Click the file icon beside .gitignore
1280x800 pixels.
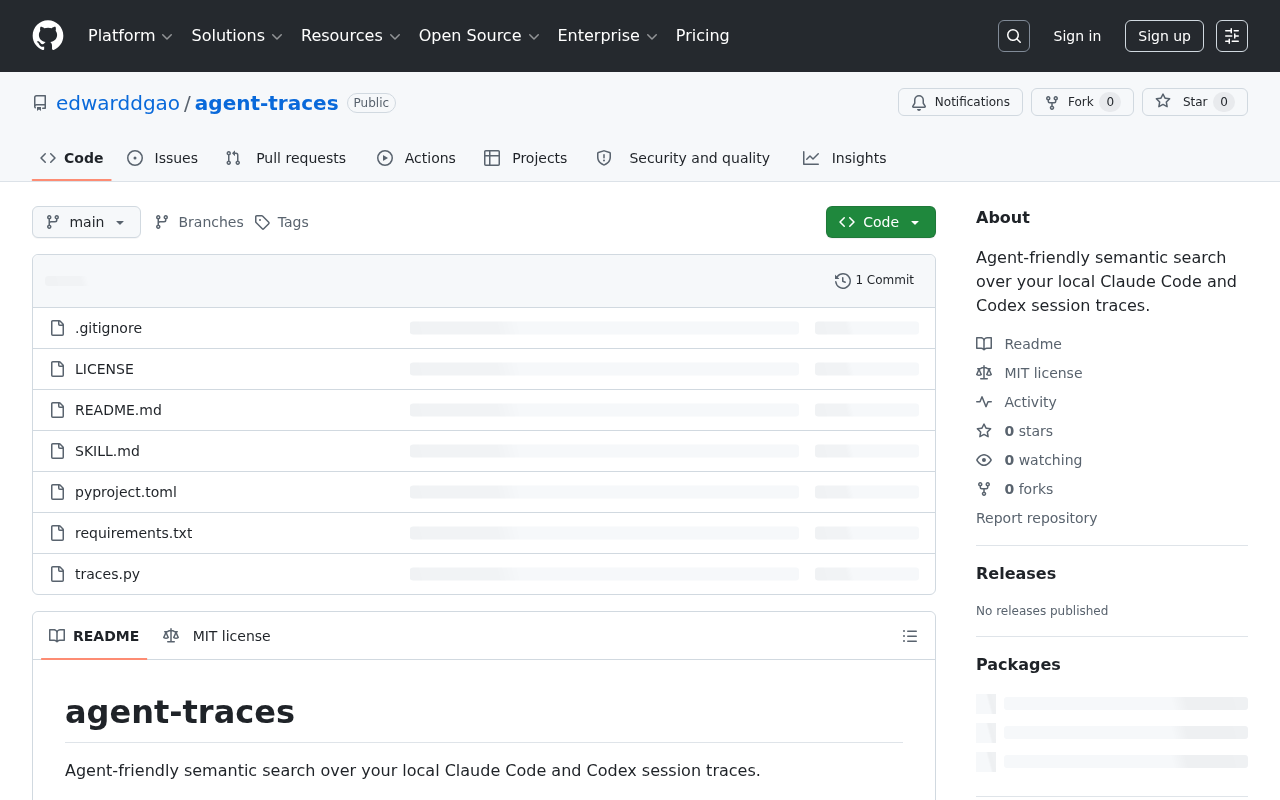(58, 328)
